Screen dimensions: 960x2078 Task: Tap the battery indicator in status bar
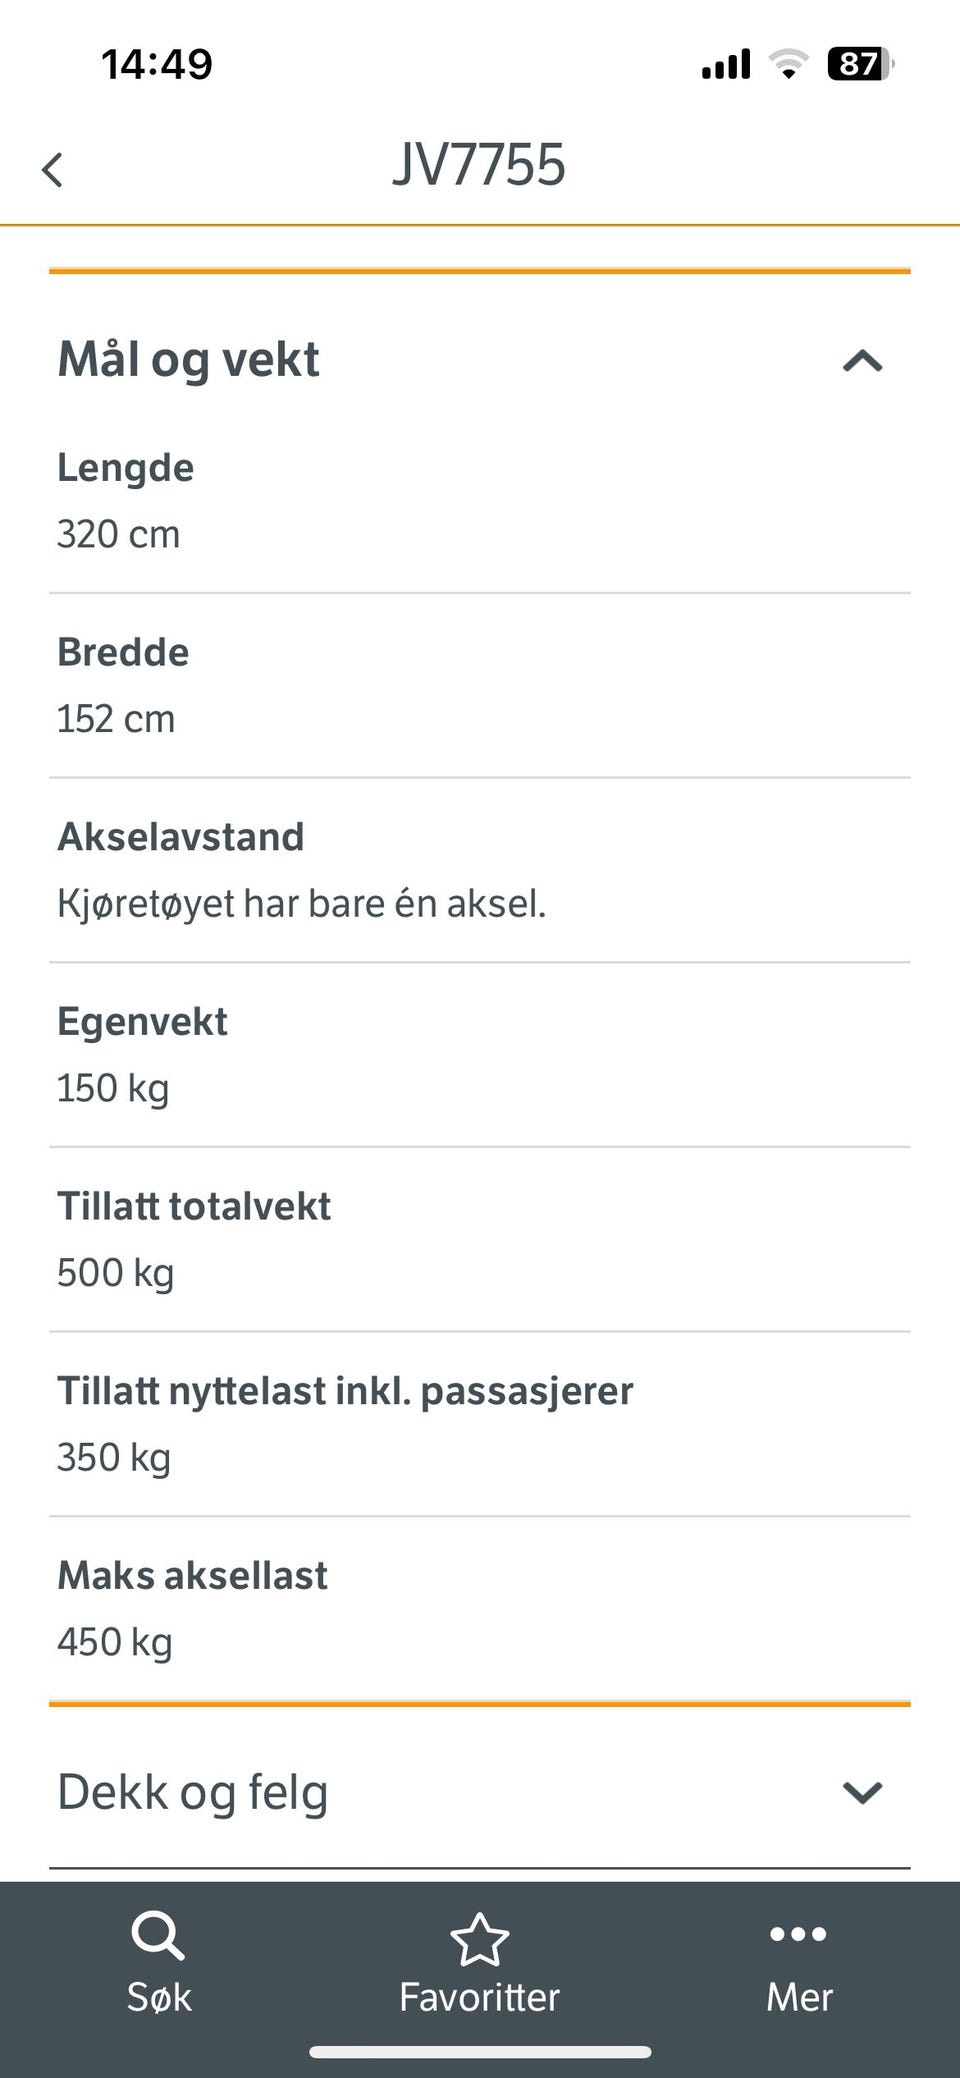[x=859, y=64]
